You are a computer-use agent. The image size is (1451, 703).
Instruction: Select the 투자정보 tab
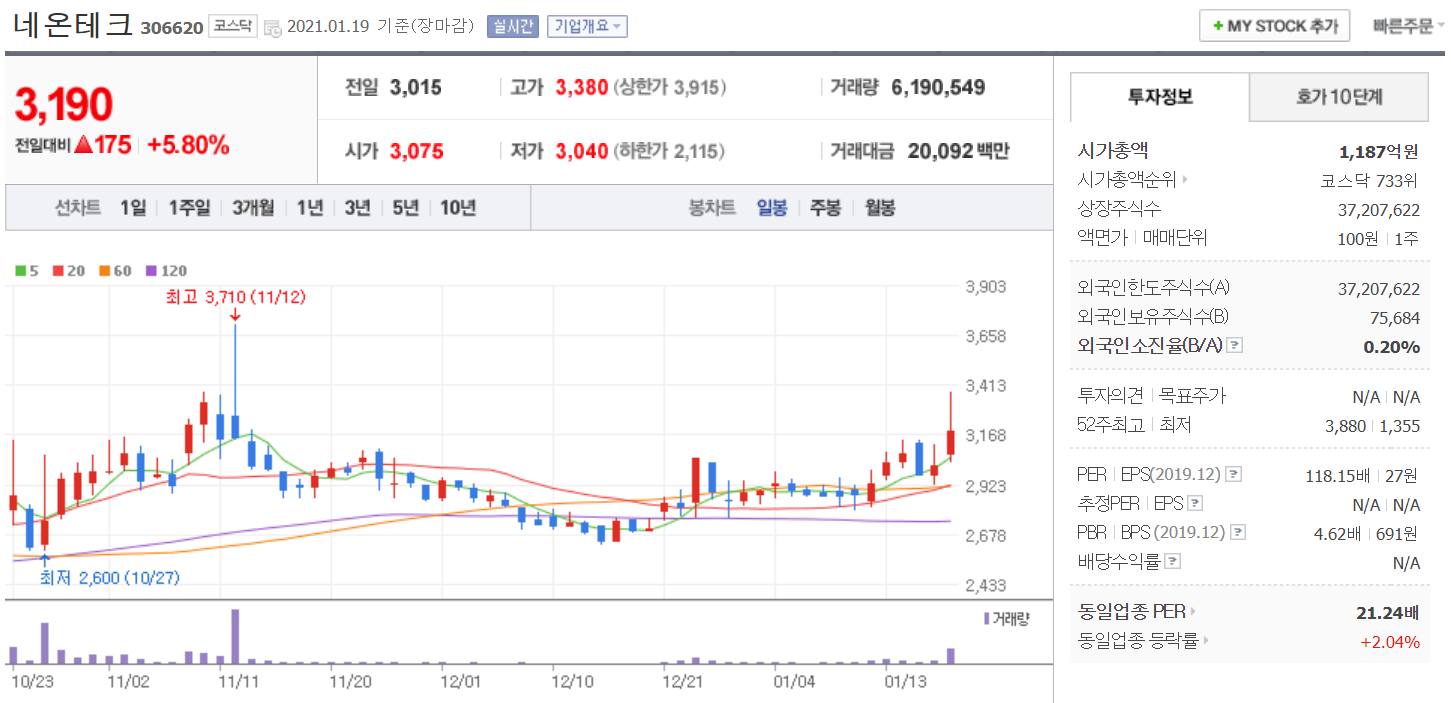click(1160, 97)
